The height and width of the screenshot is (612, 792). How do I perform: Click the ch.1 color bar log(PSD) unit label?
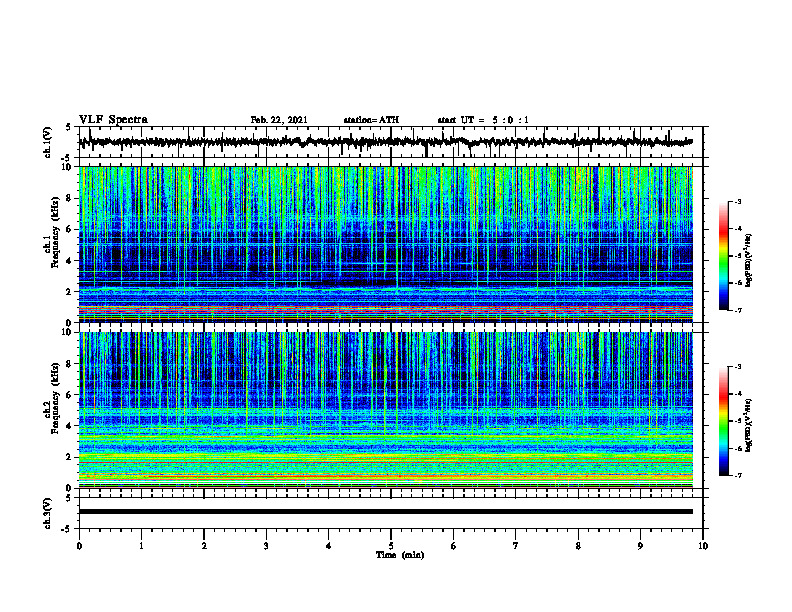pos(749,260)
